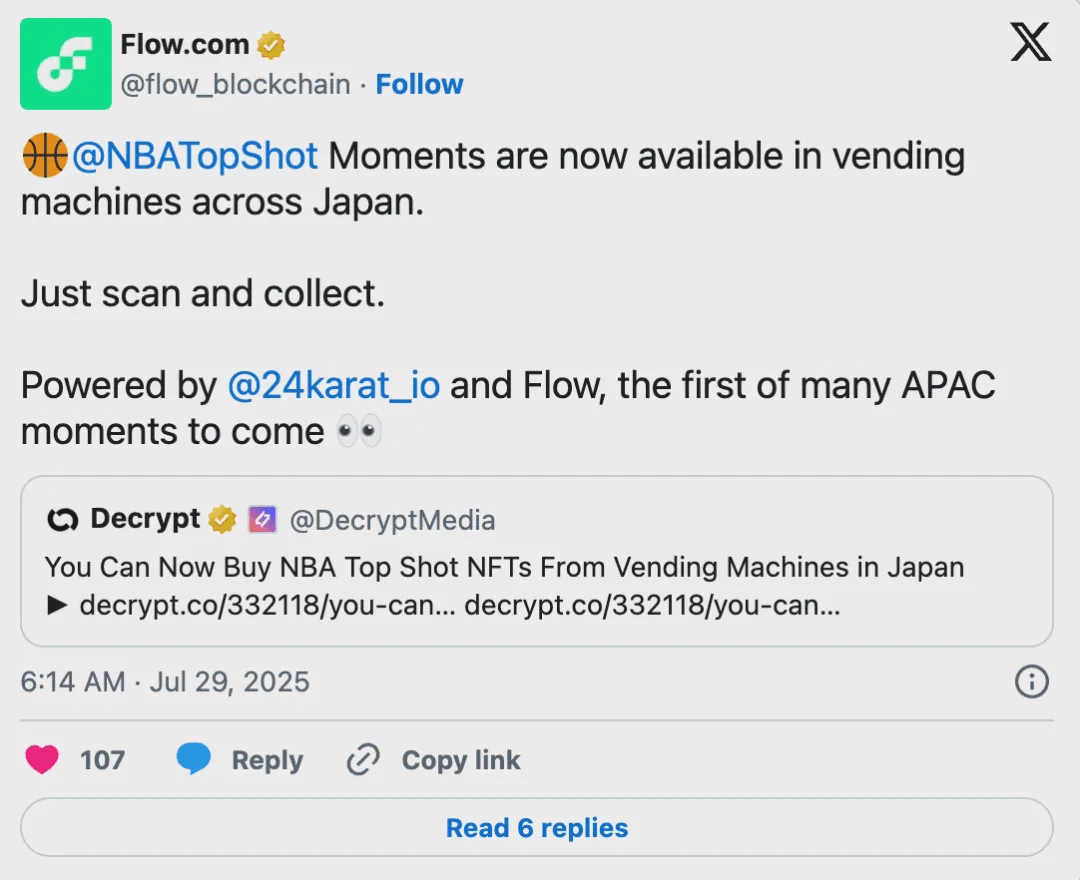Click the X logo icon
The image size is (1080, 880).
(1030, 43)
